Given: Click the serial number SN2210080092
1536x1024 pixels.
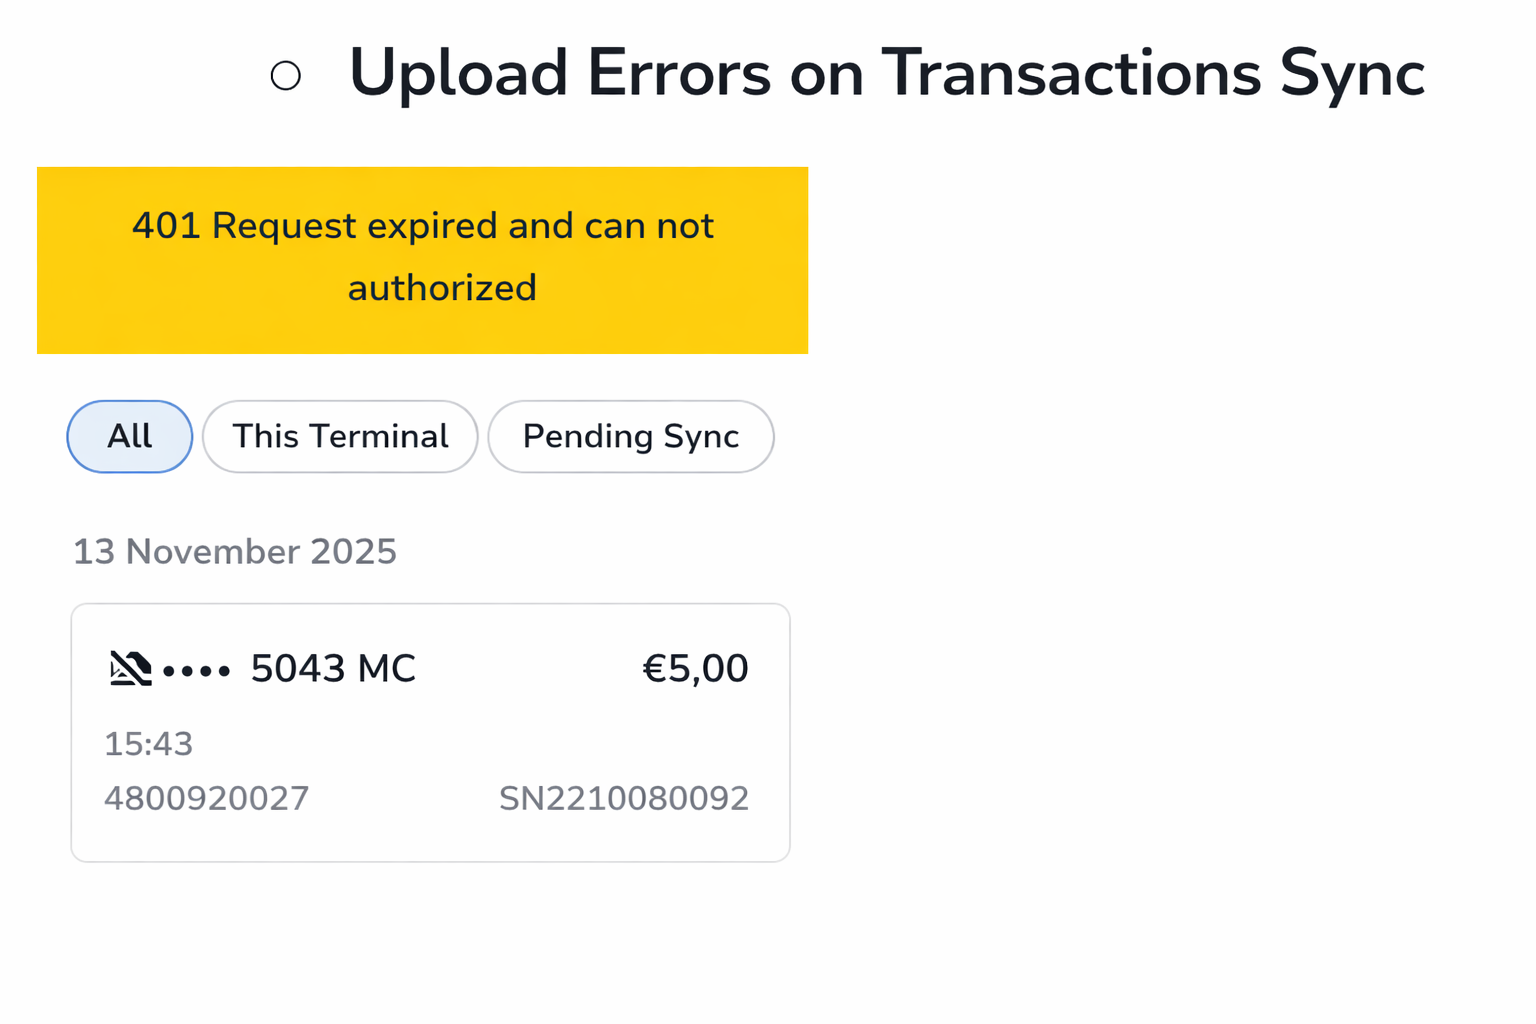Looking at the screenshot, I should (x=623, y=798).
